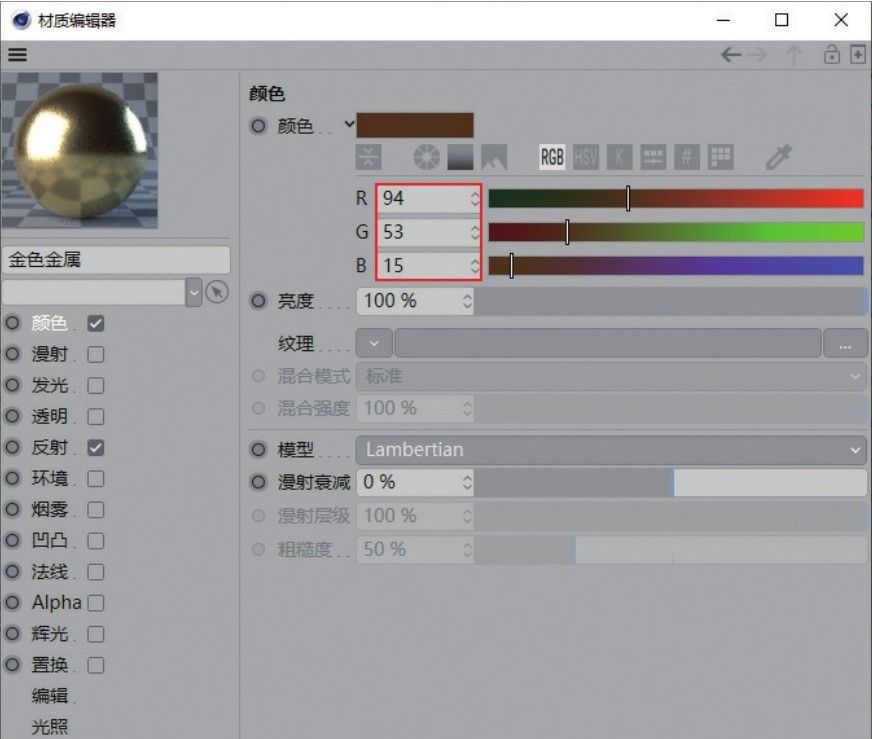
Task: Click the gold sphere material preview
Action: click(x=80, y=150)
